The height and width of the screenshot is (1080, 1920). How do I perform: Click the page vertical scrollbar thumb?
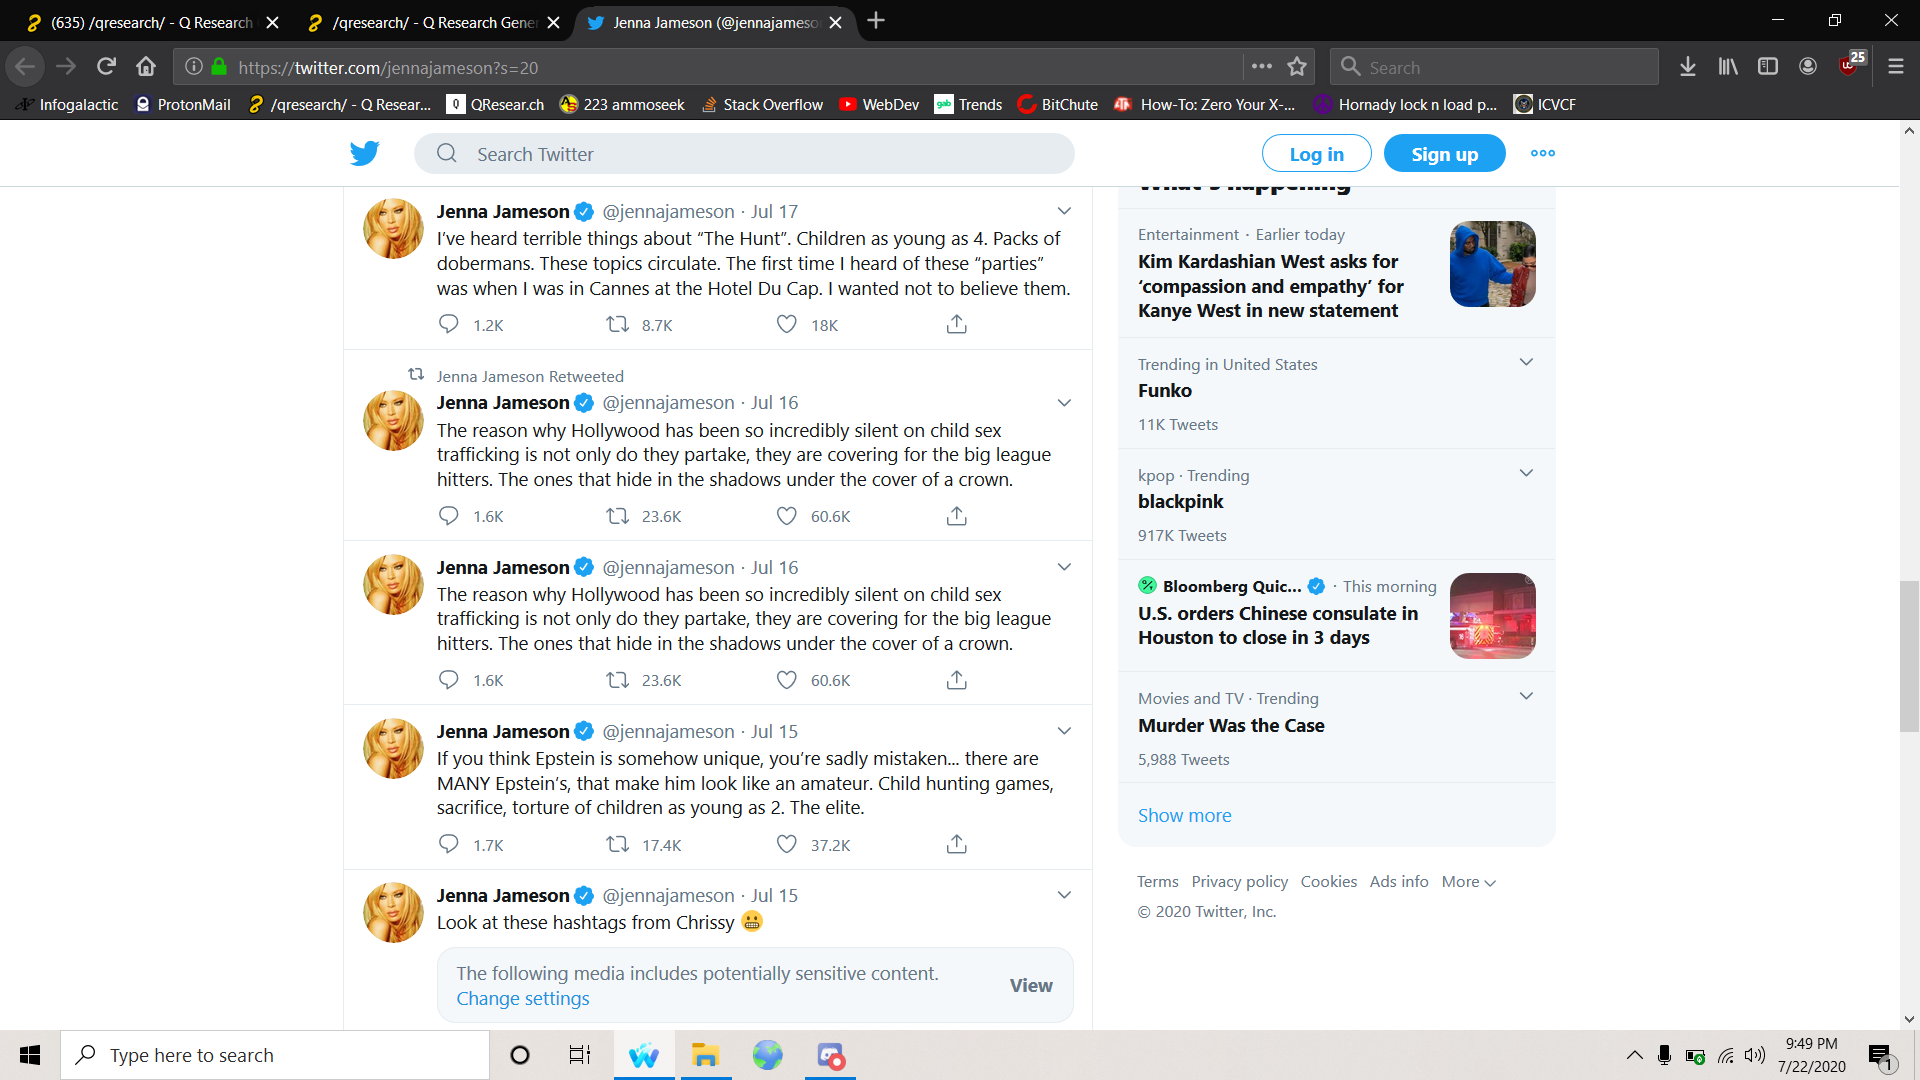click(1909, 656)
